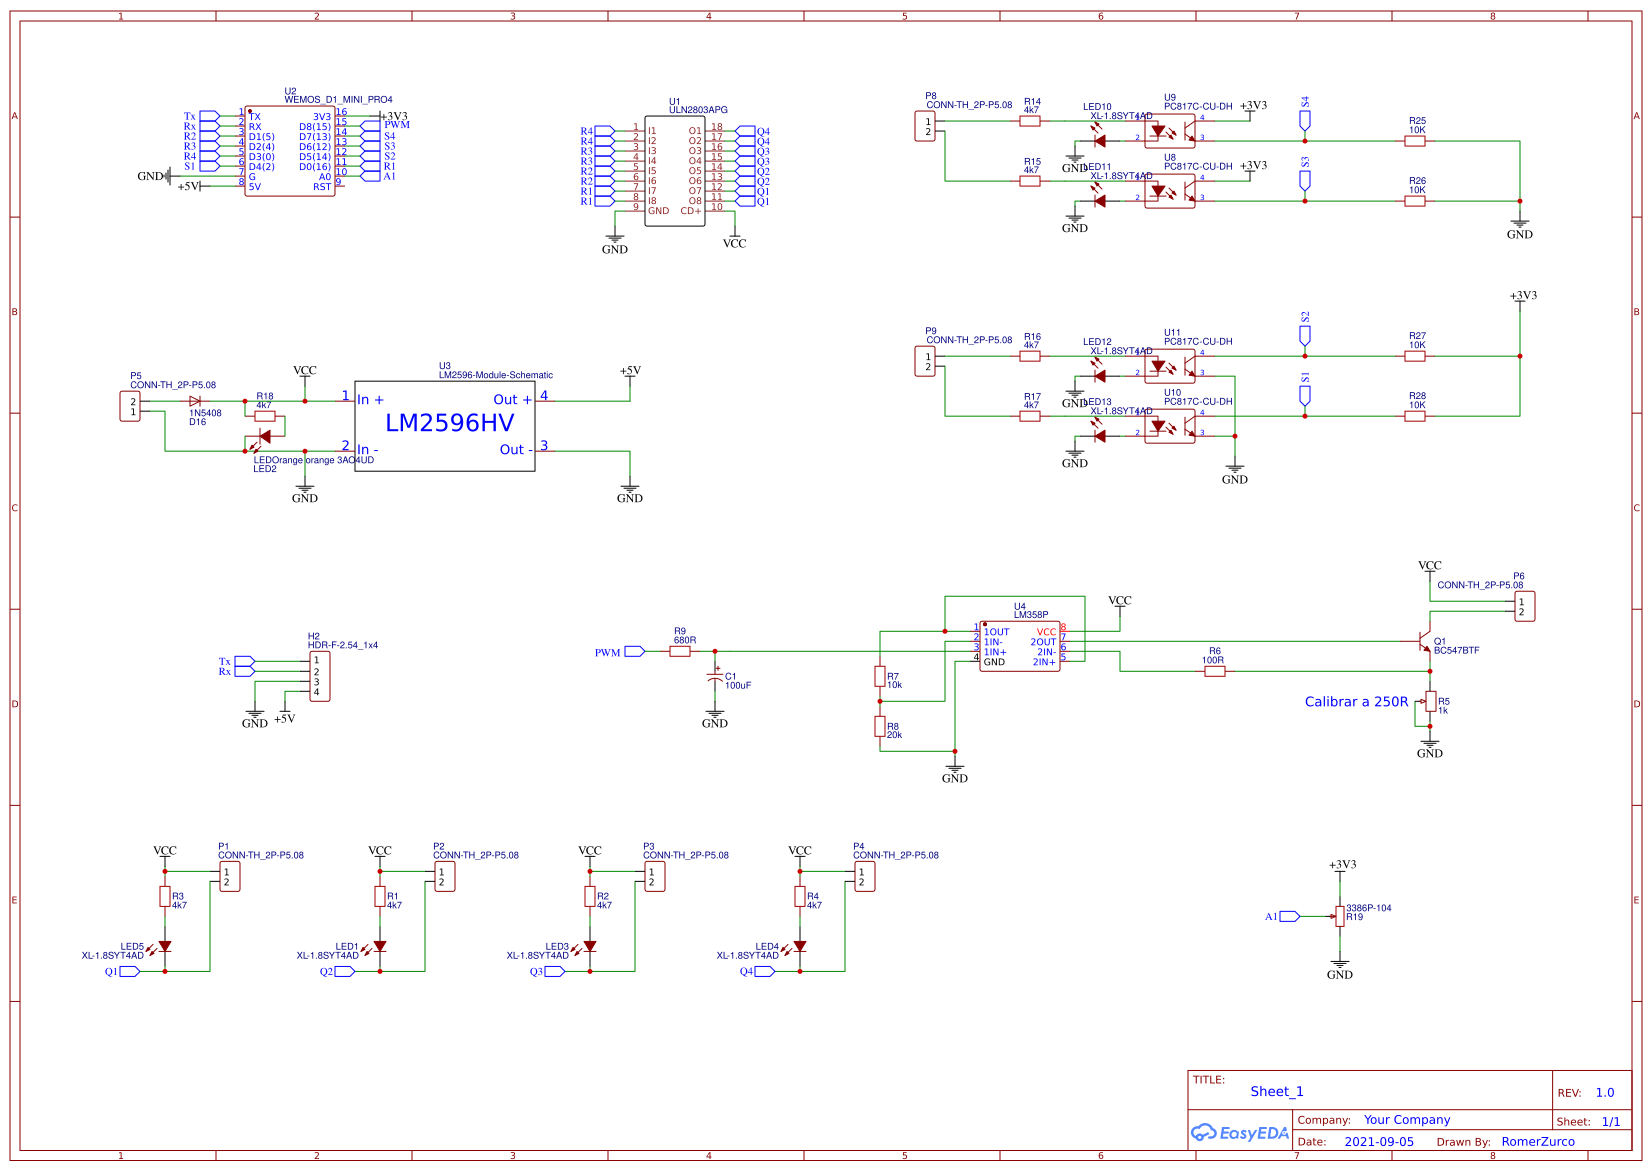Image resolution: width=1652 pixels, height=1171 pixels.
Task: Select the 3386P-104 trimmer potentiometer R19
Action: (1341, 913)
